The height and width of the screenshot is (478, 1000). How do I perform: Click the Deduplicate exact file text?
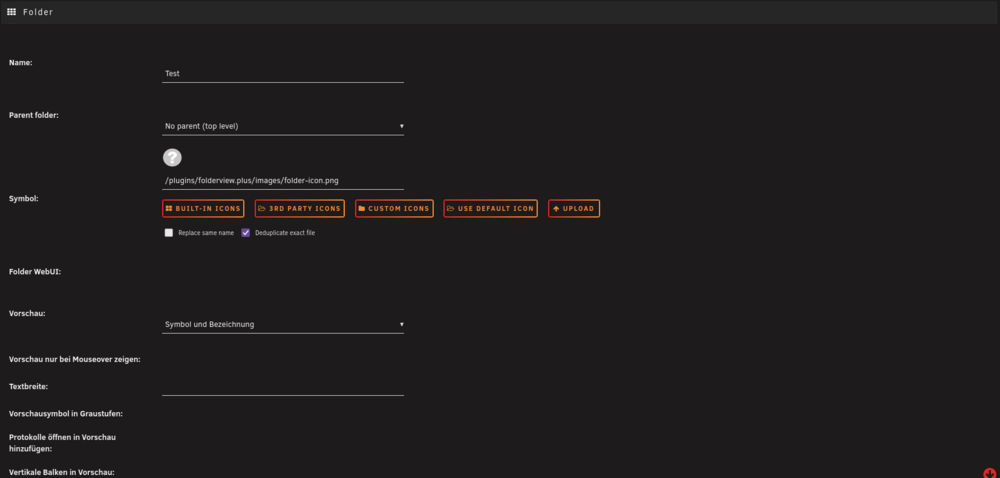coord(285,233)
